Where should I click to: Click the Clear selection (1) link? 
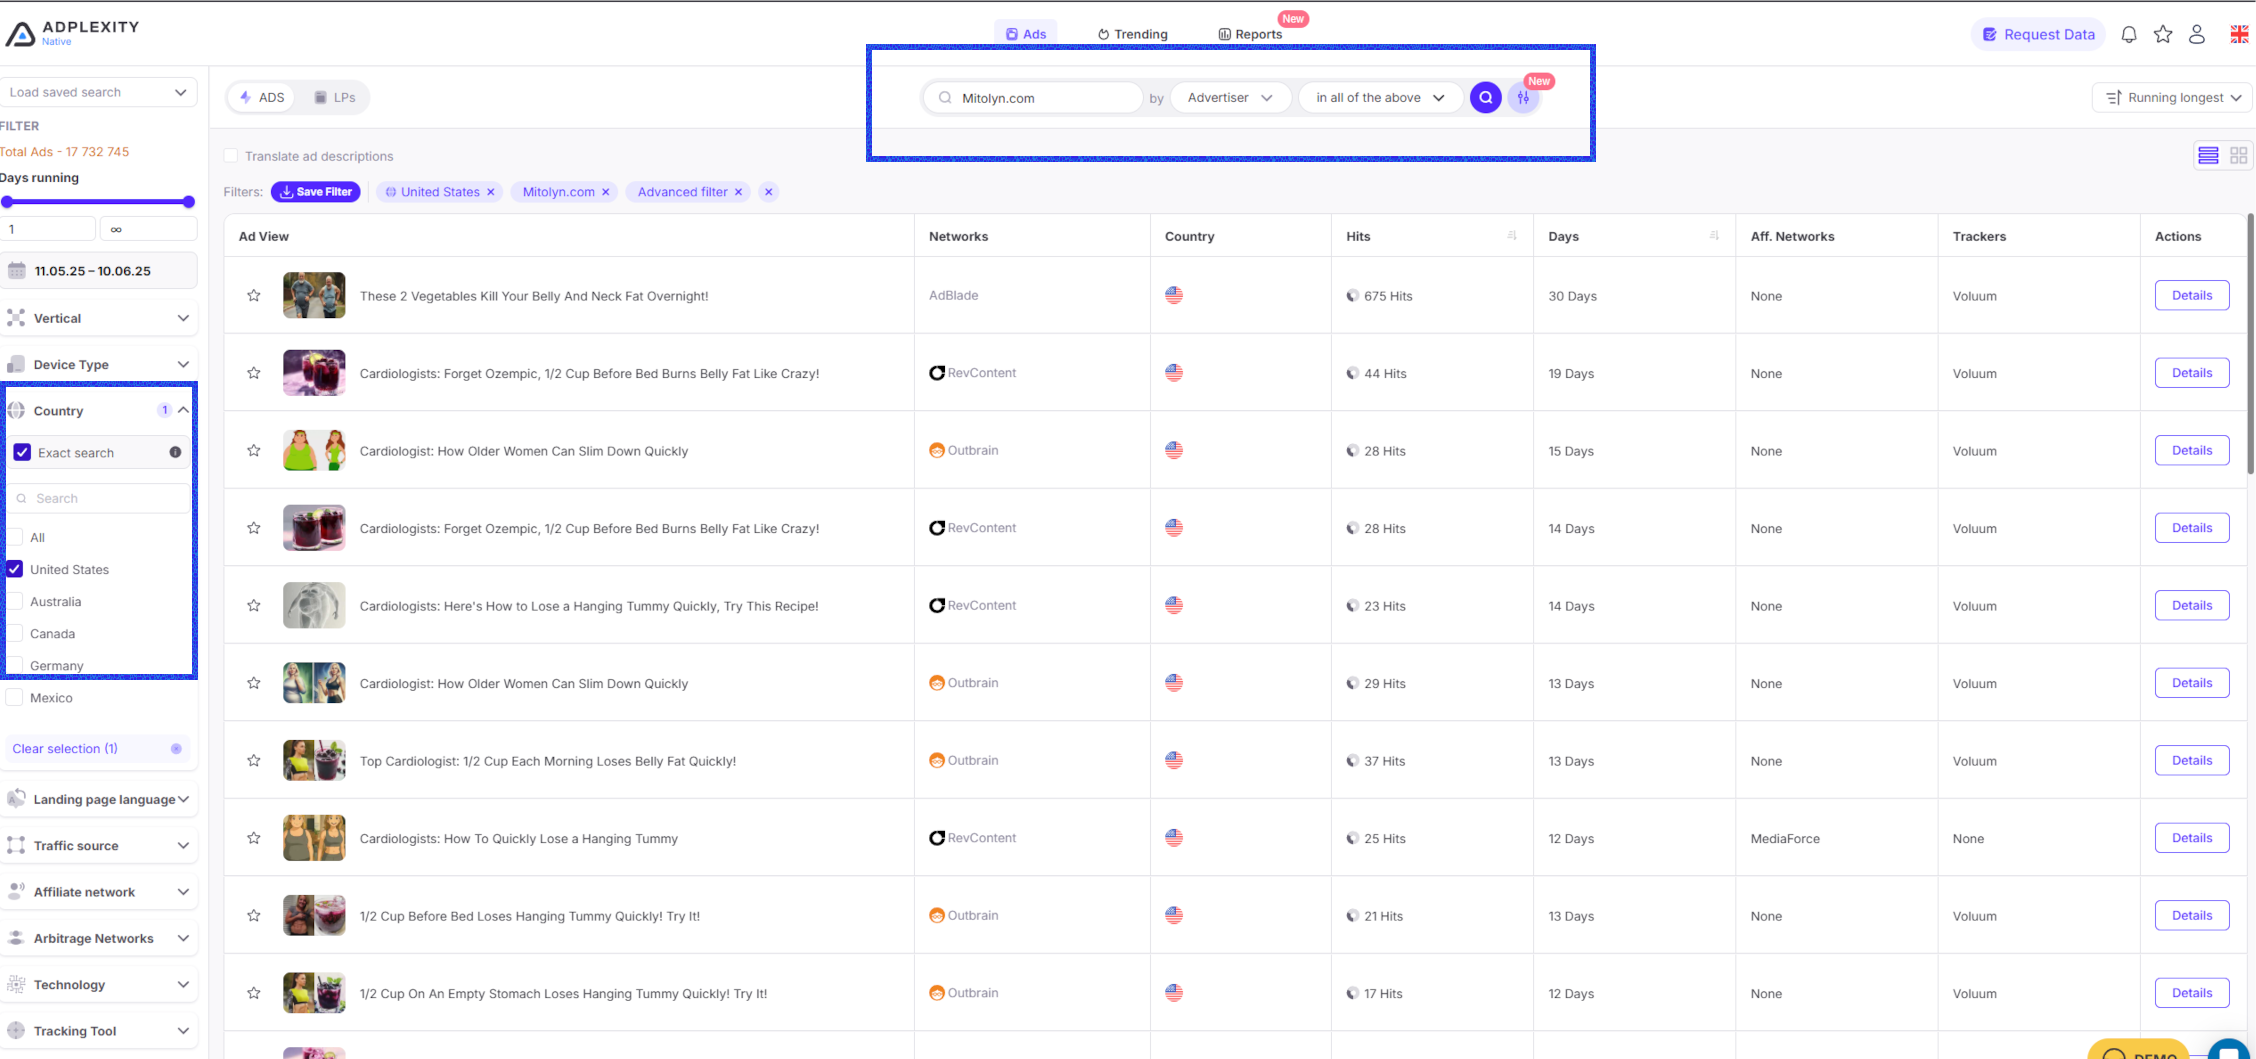pyautogui.click(x=65, y=748)
